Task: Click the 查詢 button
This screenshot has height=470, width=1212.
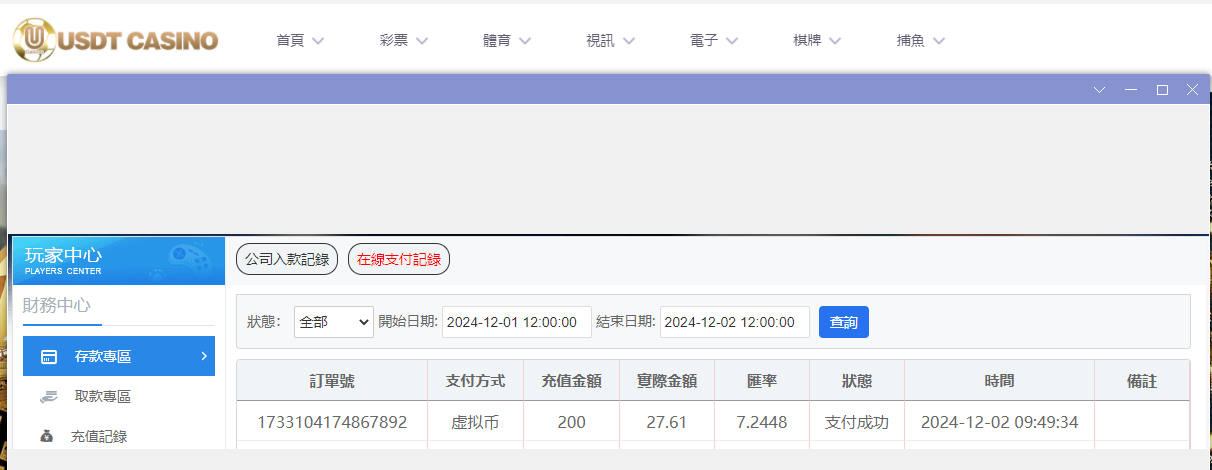Action: coord(844,322)
